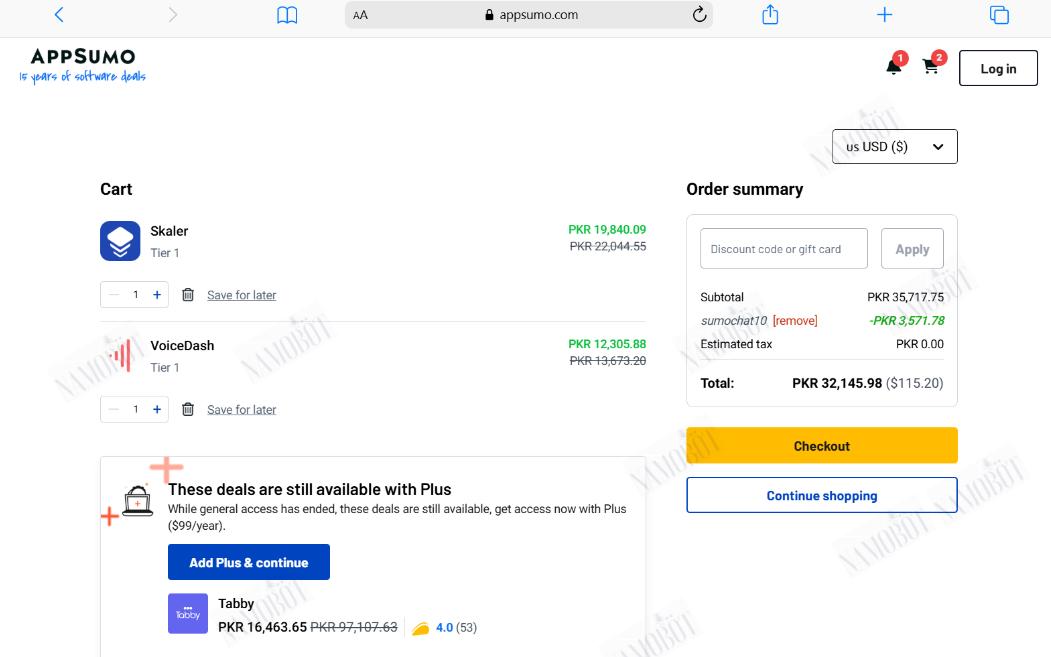Open a new Safari tab

click(884, 15)
